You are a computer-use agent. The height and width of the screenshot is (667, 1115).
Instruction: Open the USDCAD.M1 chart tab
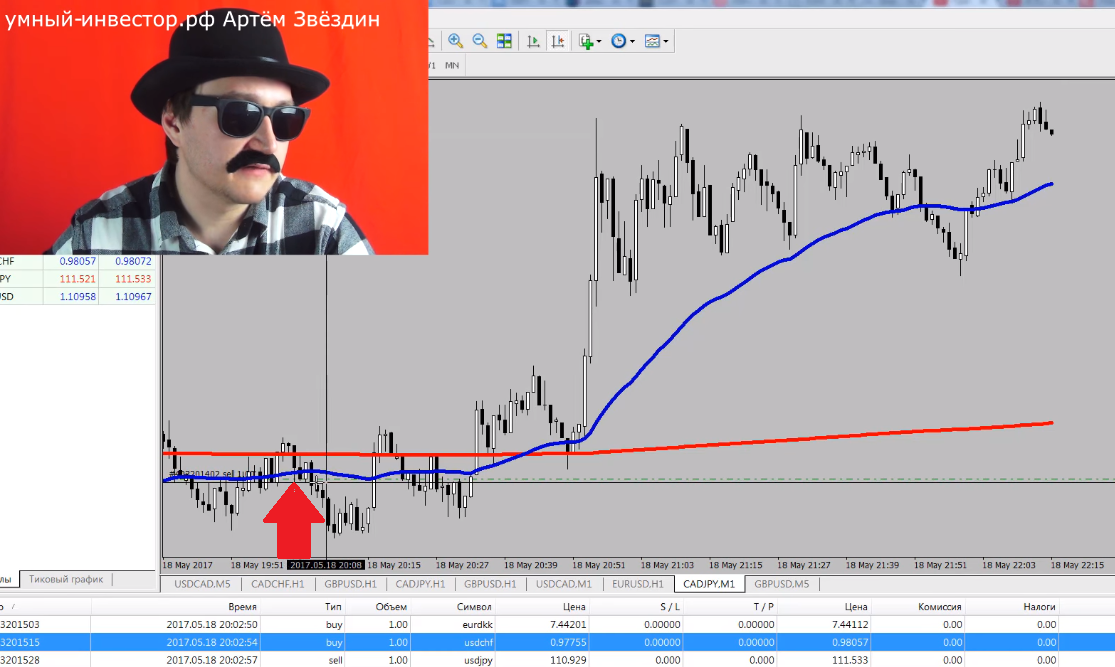click(x=563, y=584)
